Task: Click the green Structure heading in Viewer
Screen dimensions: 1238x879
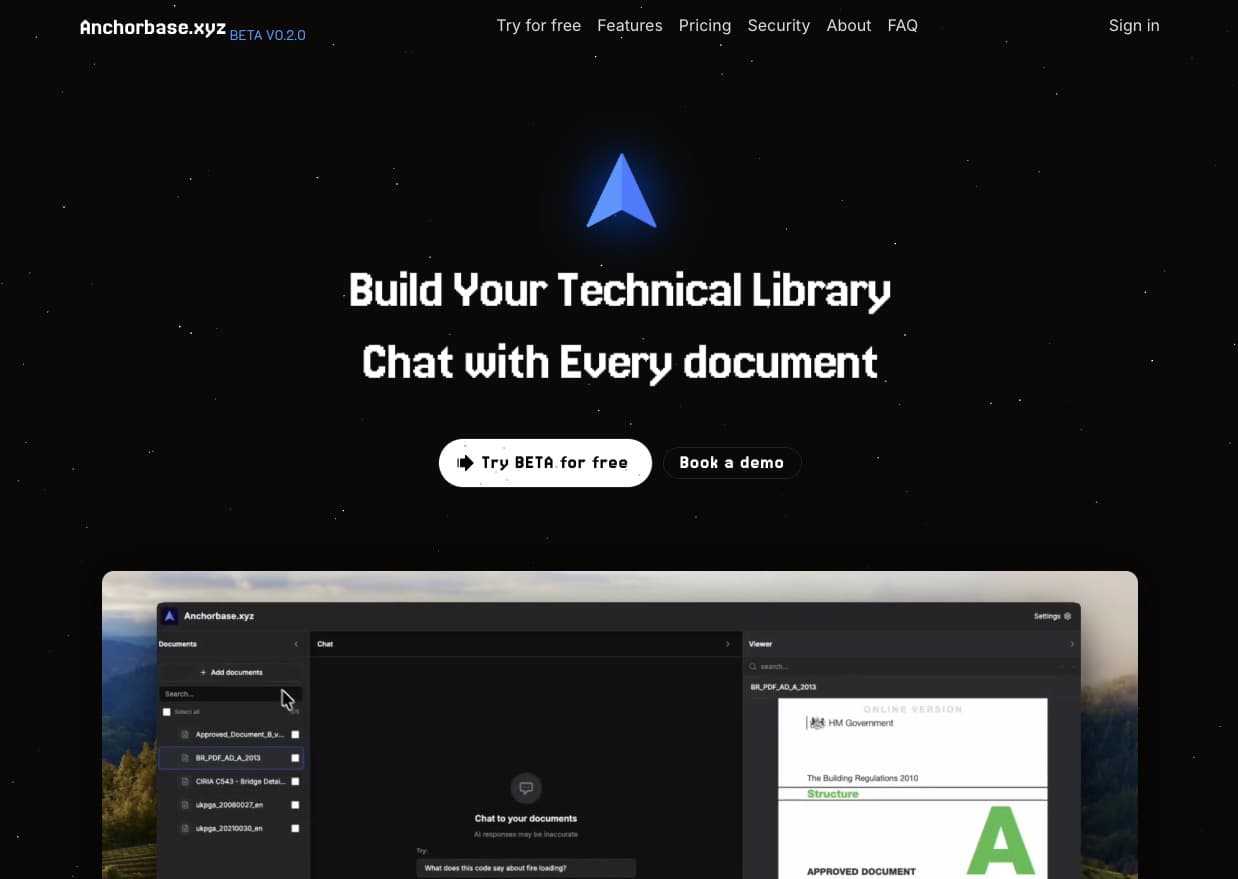Action: 833,794
